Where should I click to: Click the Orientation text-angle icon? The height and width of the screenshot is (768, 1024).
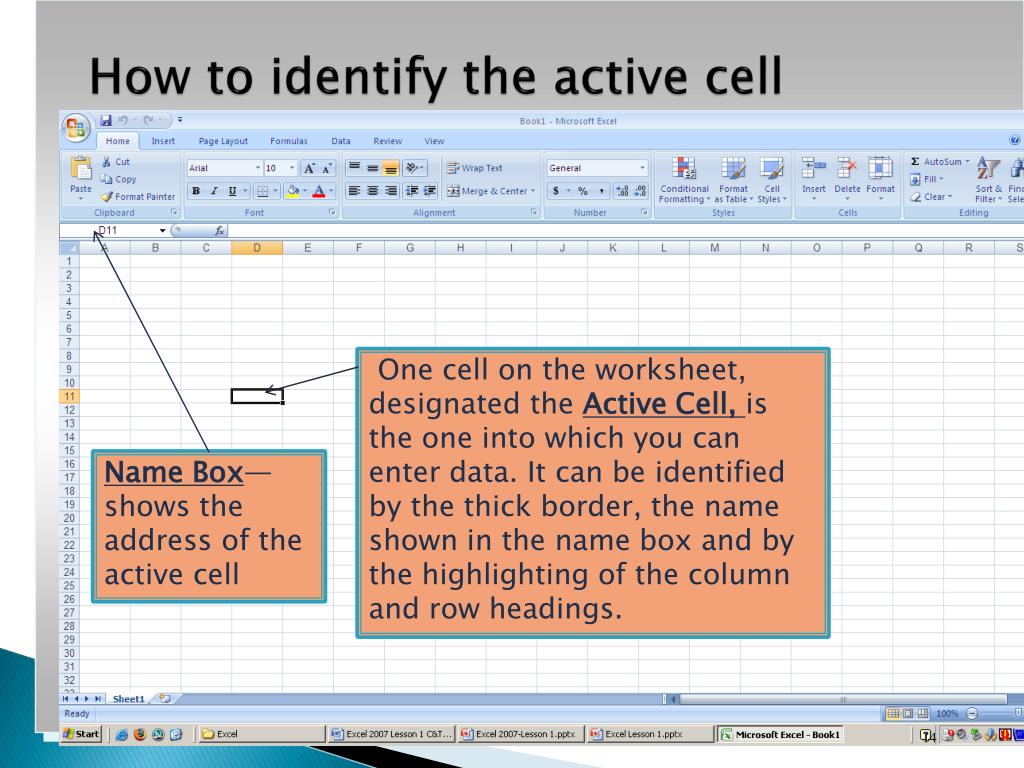412,168
